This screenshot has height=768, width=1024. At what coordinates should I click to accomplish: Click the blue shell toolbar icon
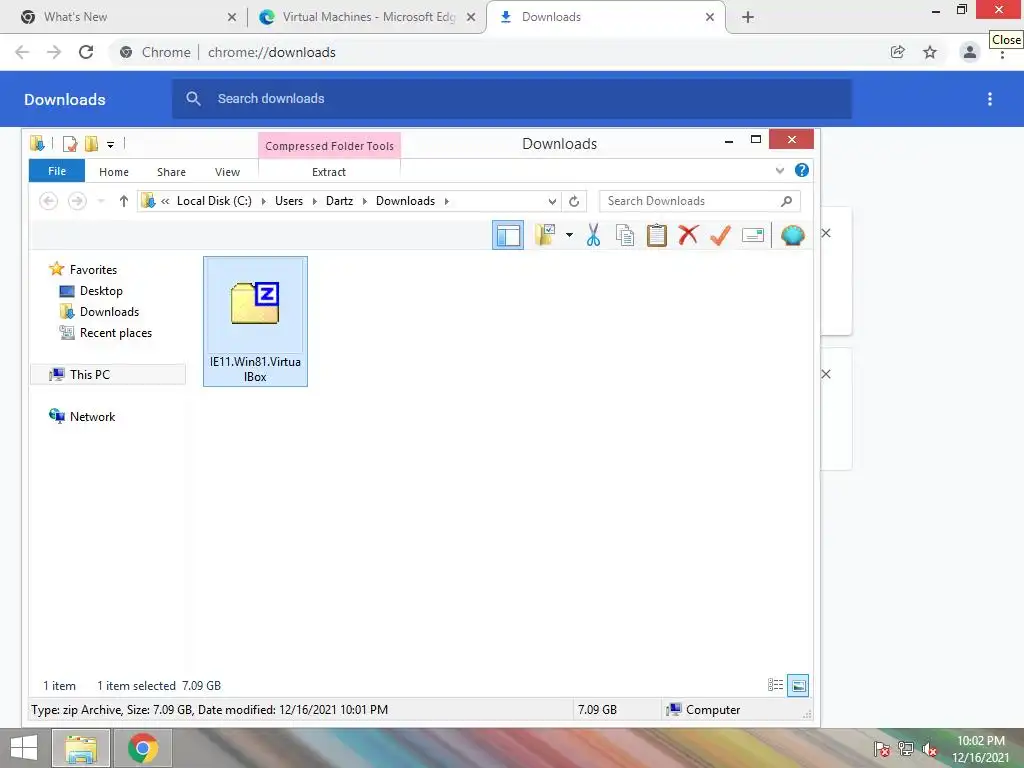click(x=793, y=235)
